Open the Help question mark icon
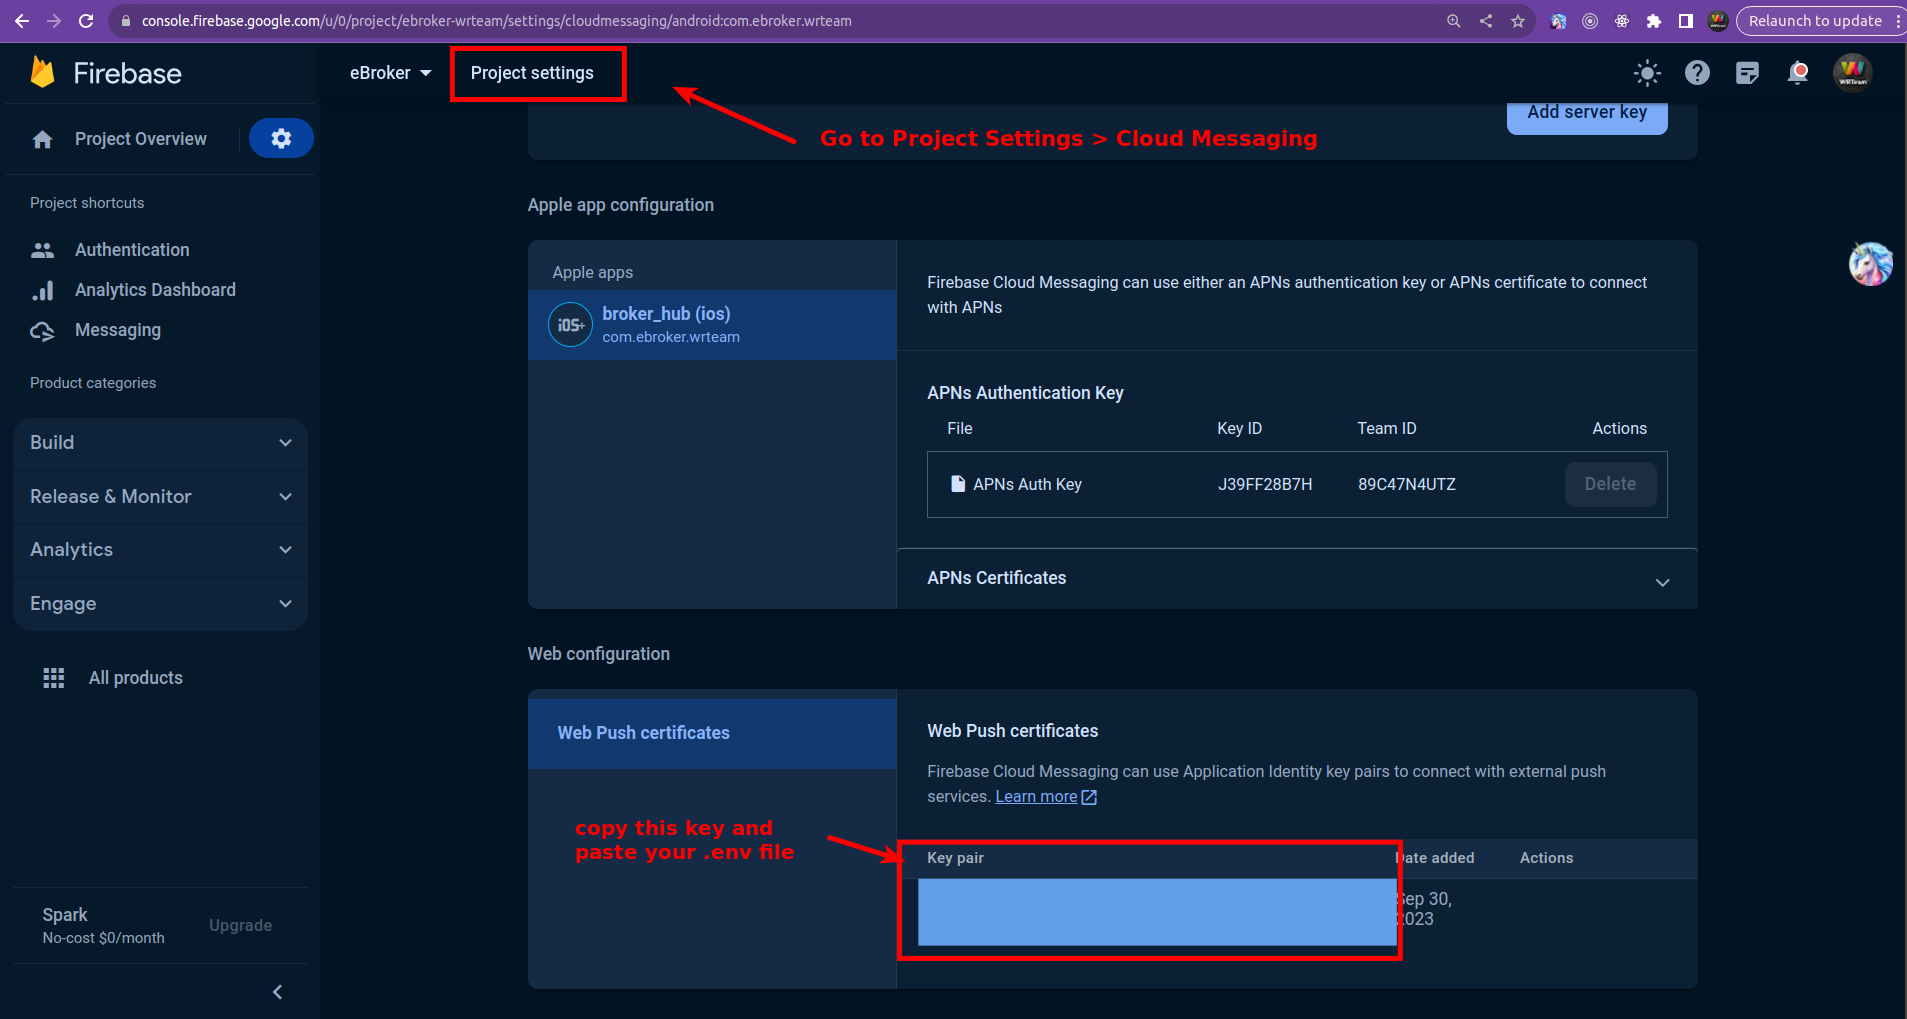The width and height of the screenshot is (1907, 1019). [1697, 72]
